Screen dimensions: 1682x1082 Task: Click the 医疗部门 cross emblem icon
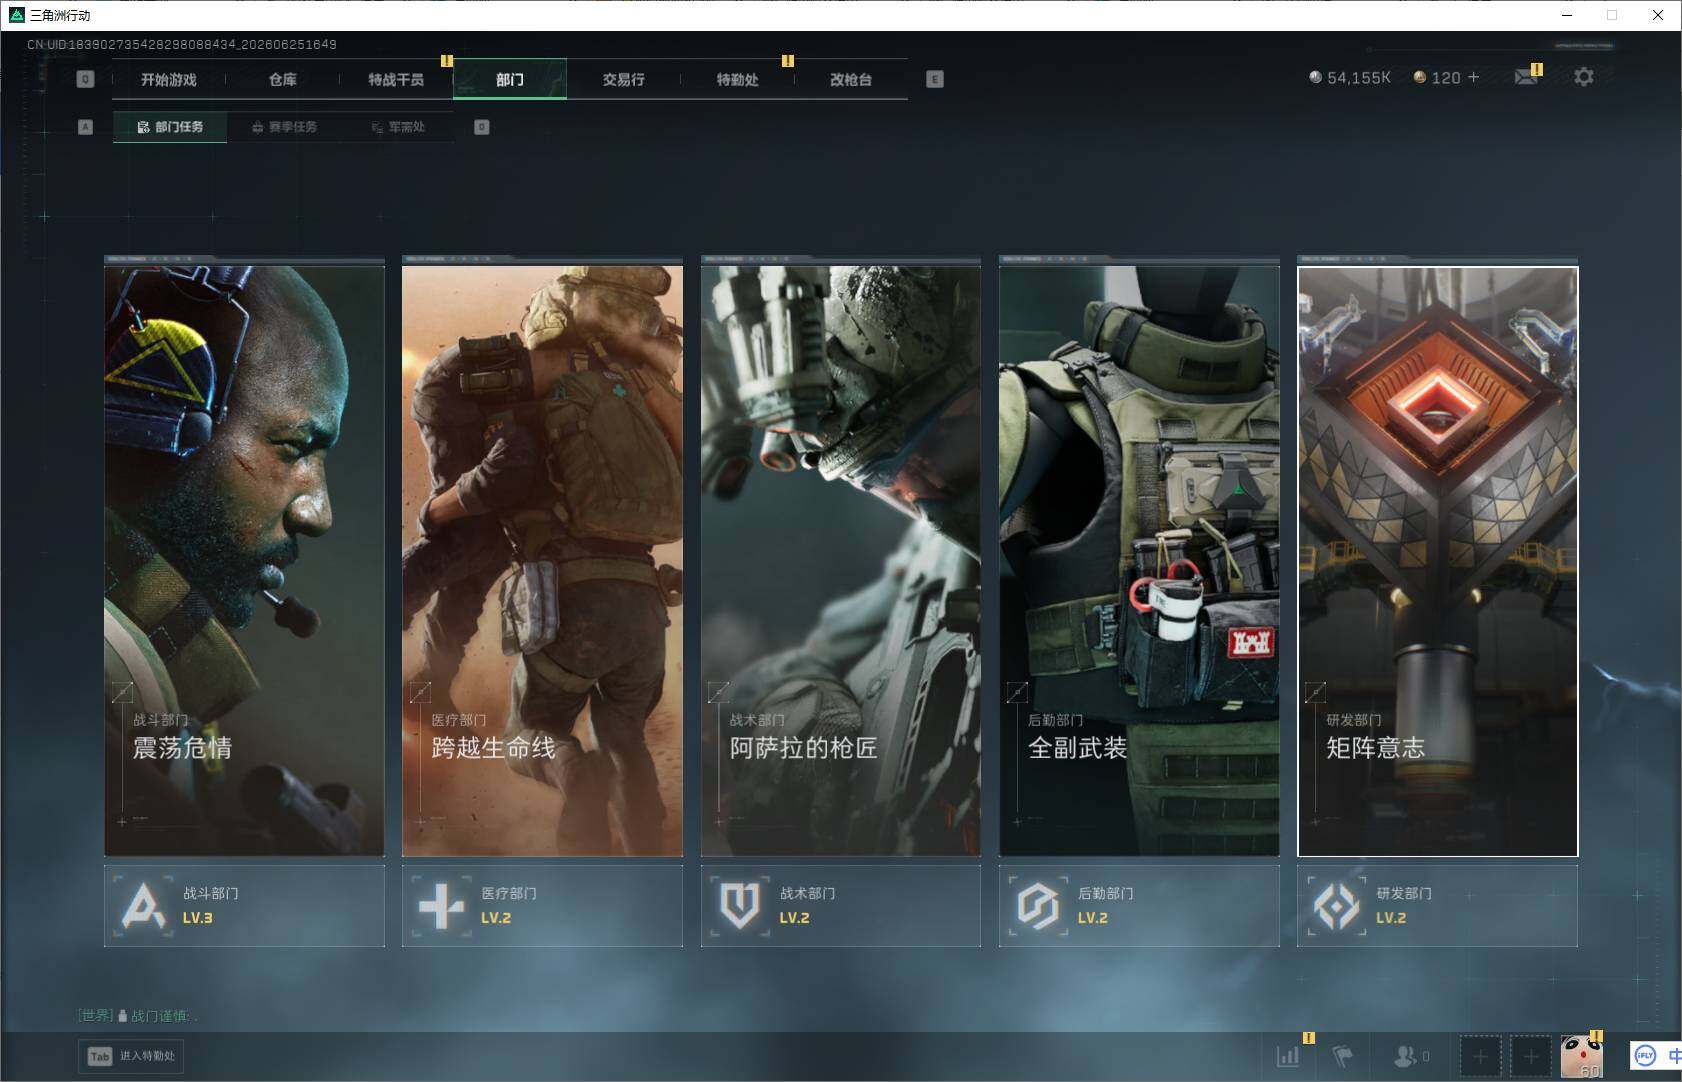click(441, 906)
